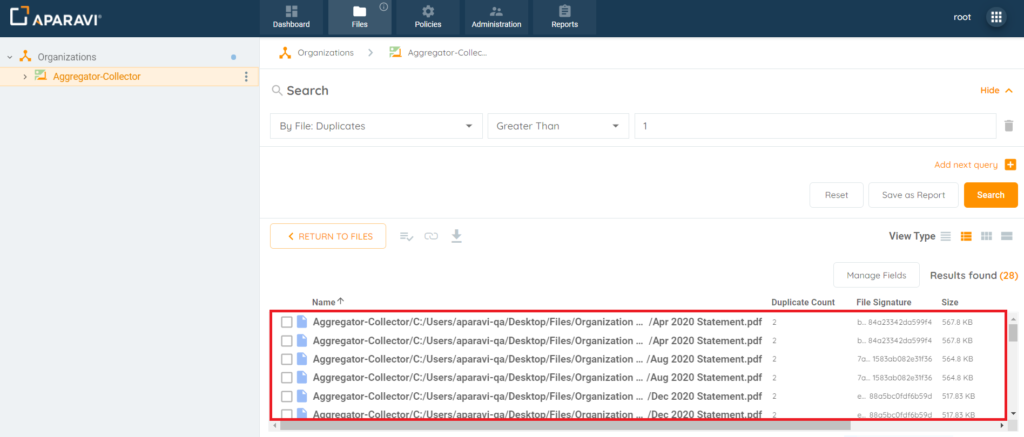Select the first Dec 2020 Statement.pdf checkbox
Viewport: 1024px width, 437px height.
tap(287, 396)
